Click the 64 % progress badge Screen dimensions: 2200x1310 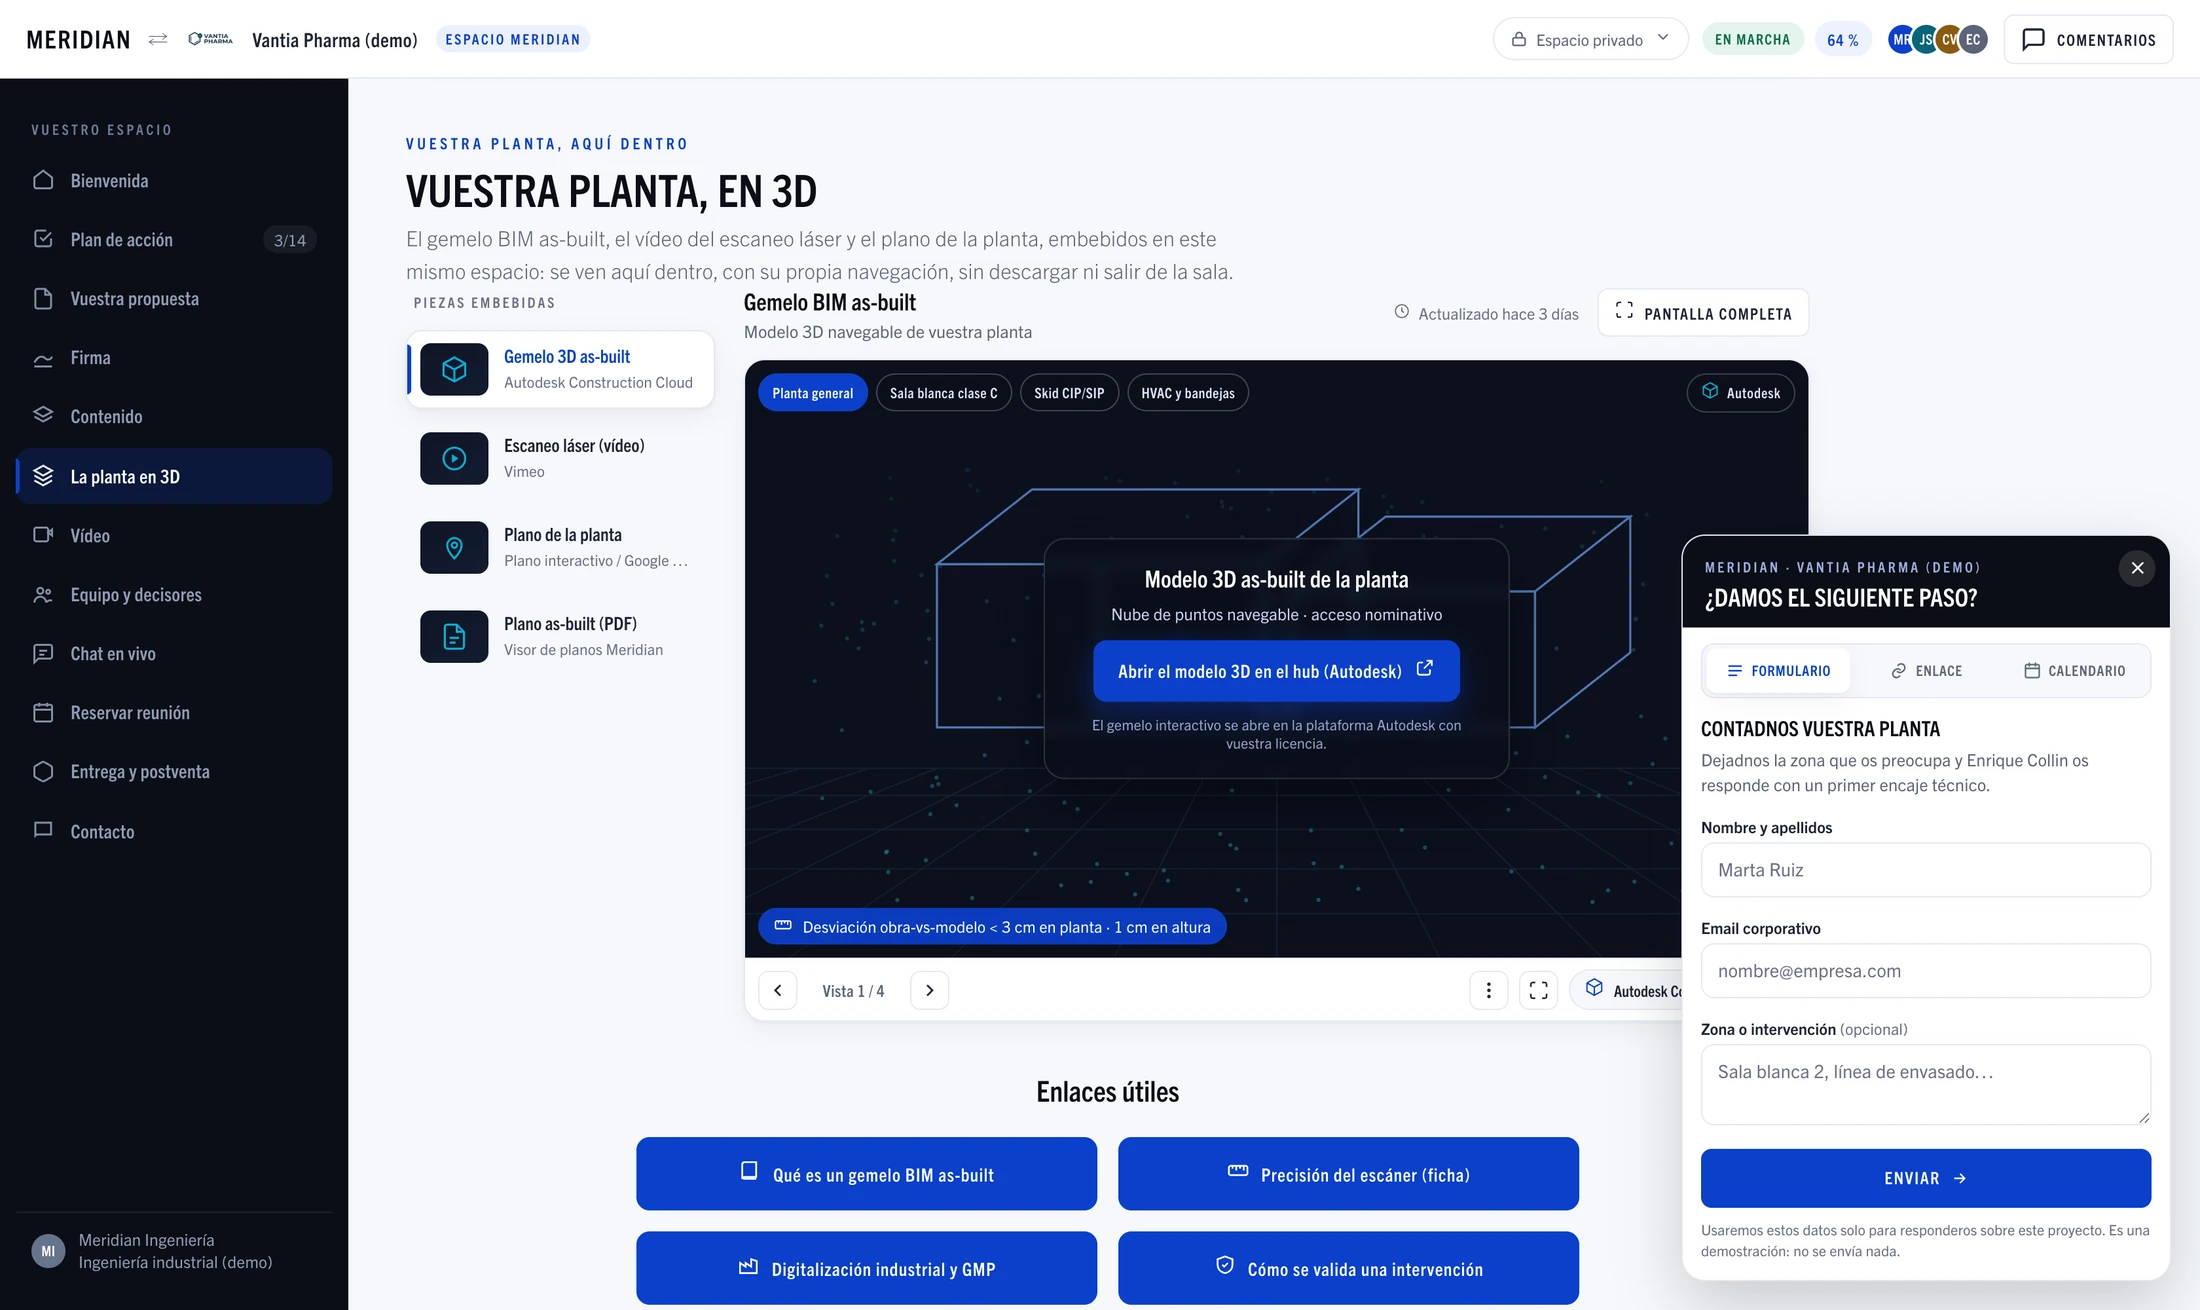[1842, 39]
